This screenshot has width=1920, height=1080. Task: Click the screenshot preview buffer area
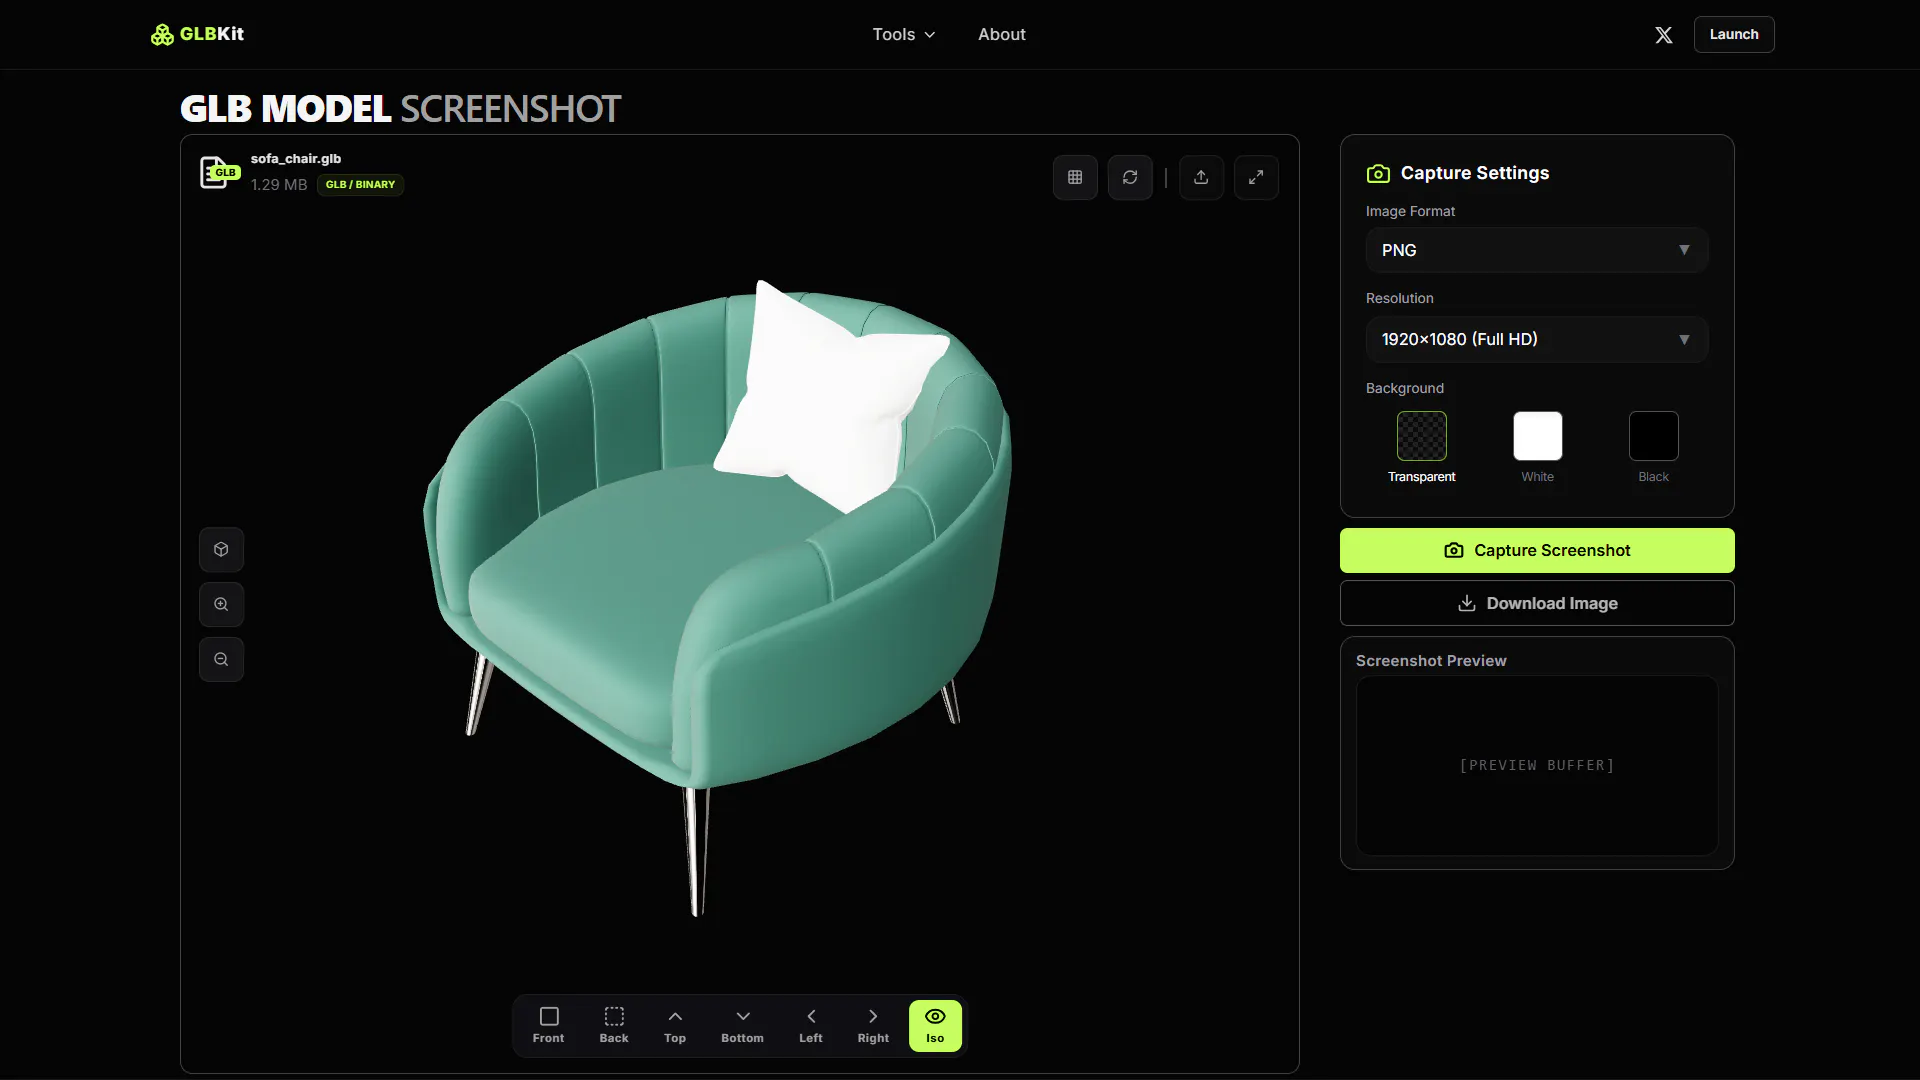pyautogui.click(x=1537, y=766)
